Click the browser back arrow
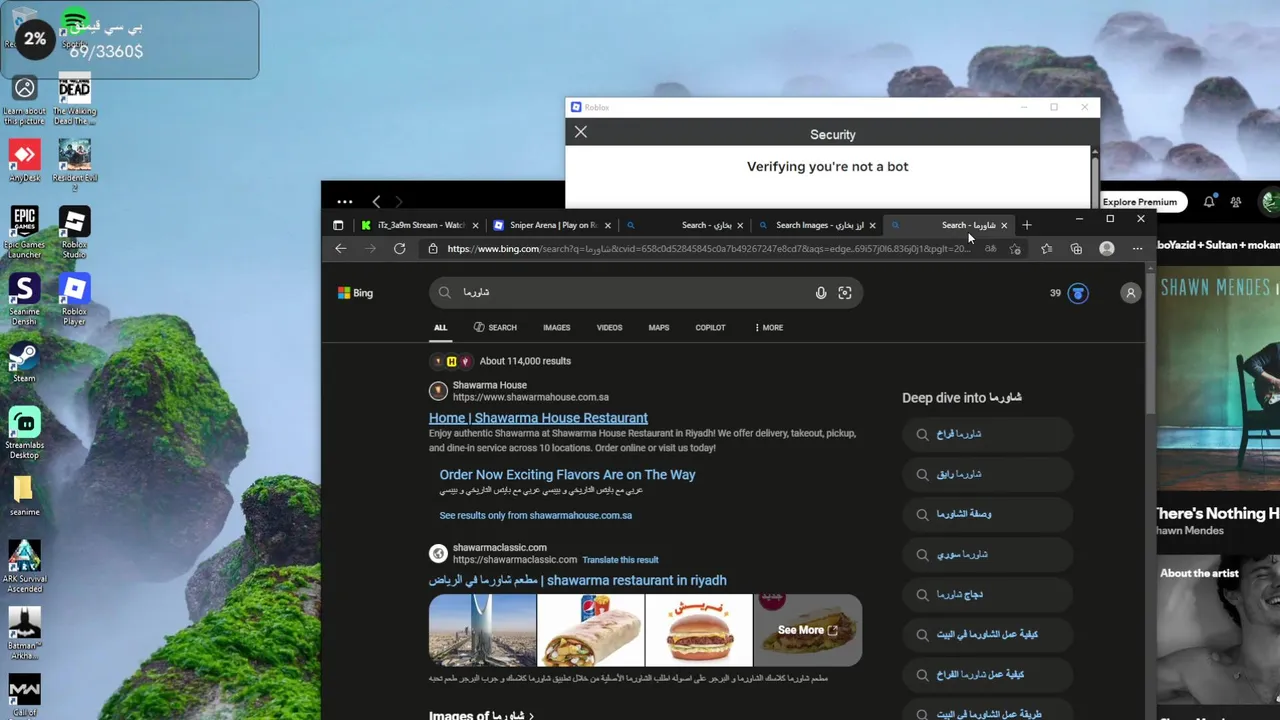1280x720 pixels. (341, 249)
